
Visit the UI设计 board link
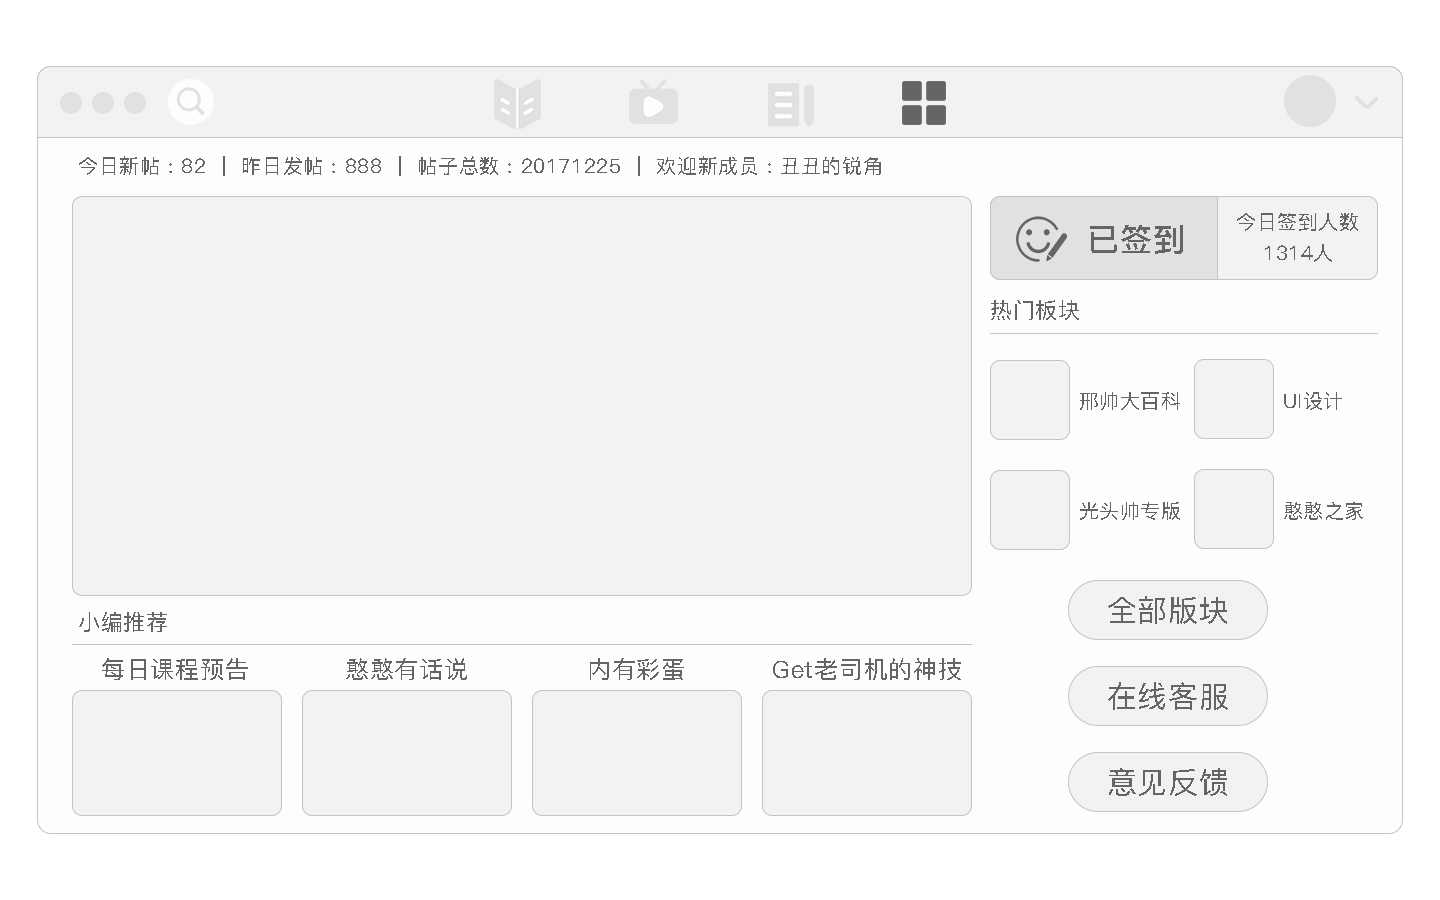pos(1314,400)
